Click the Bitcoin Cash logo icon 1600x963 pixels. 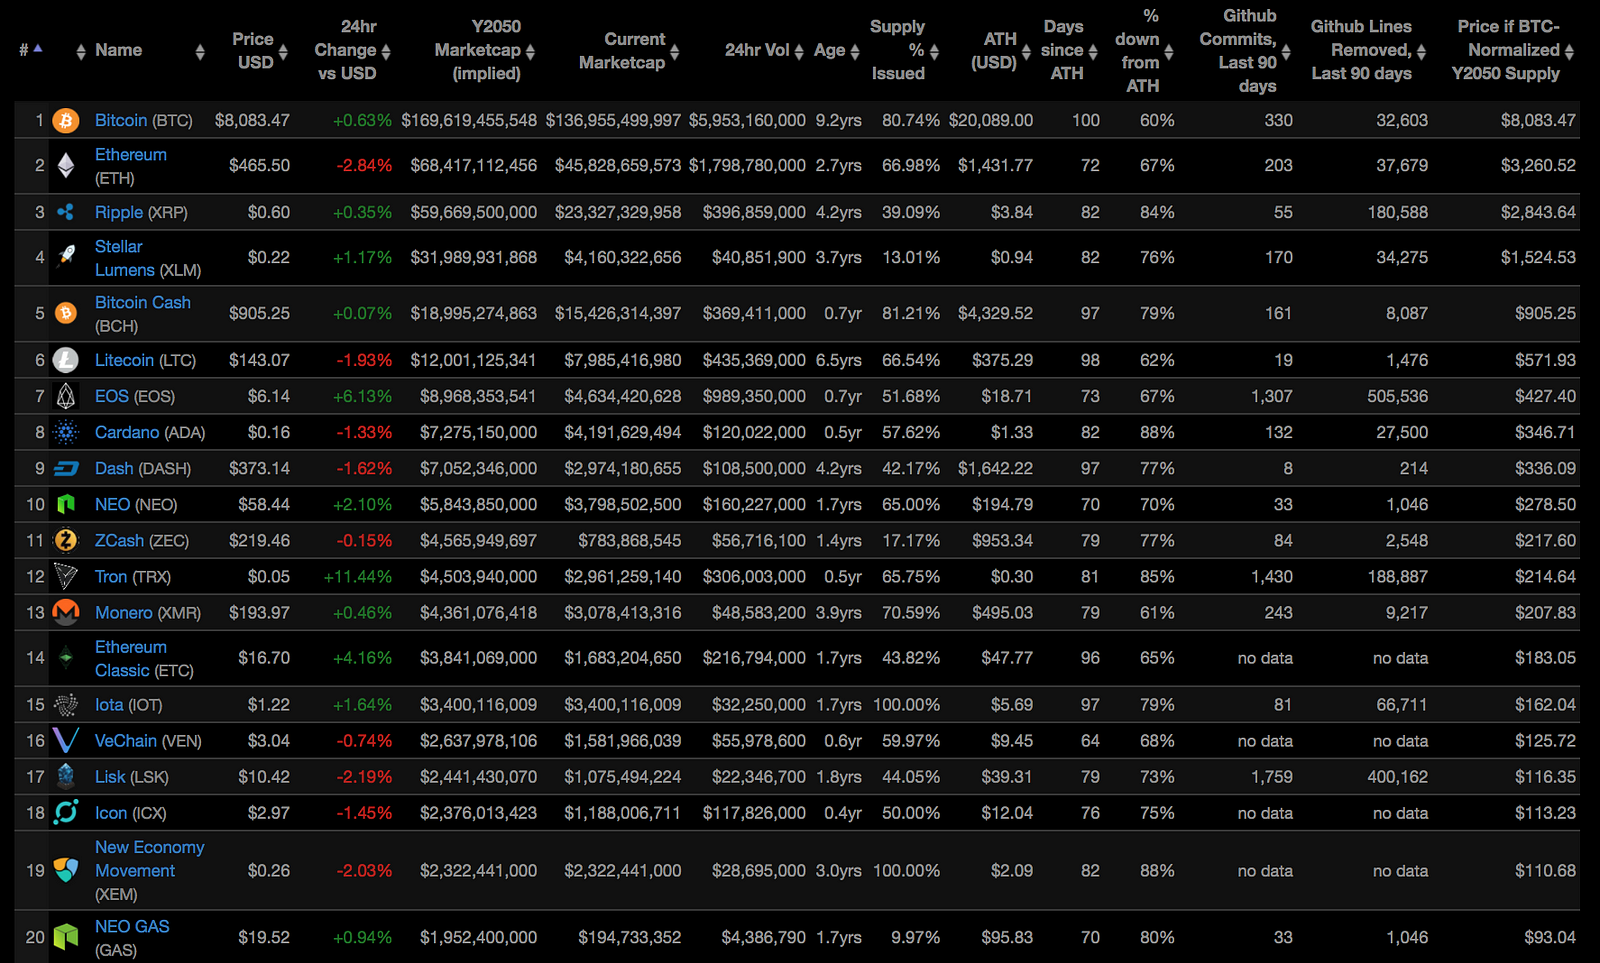66,313
